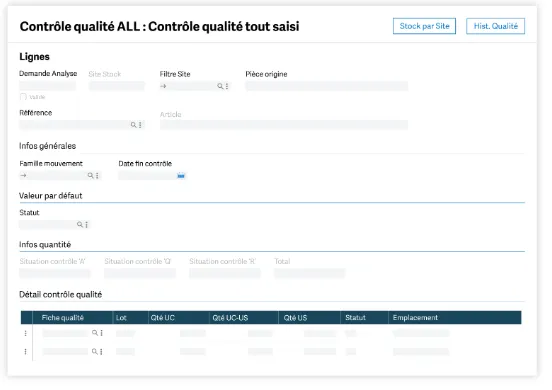Click second row Fiche qualité cell
This screenshot has height=390, width=552.
[65, 352]
